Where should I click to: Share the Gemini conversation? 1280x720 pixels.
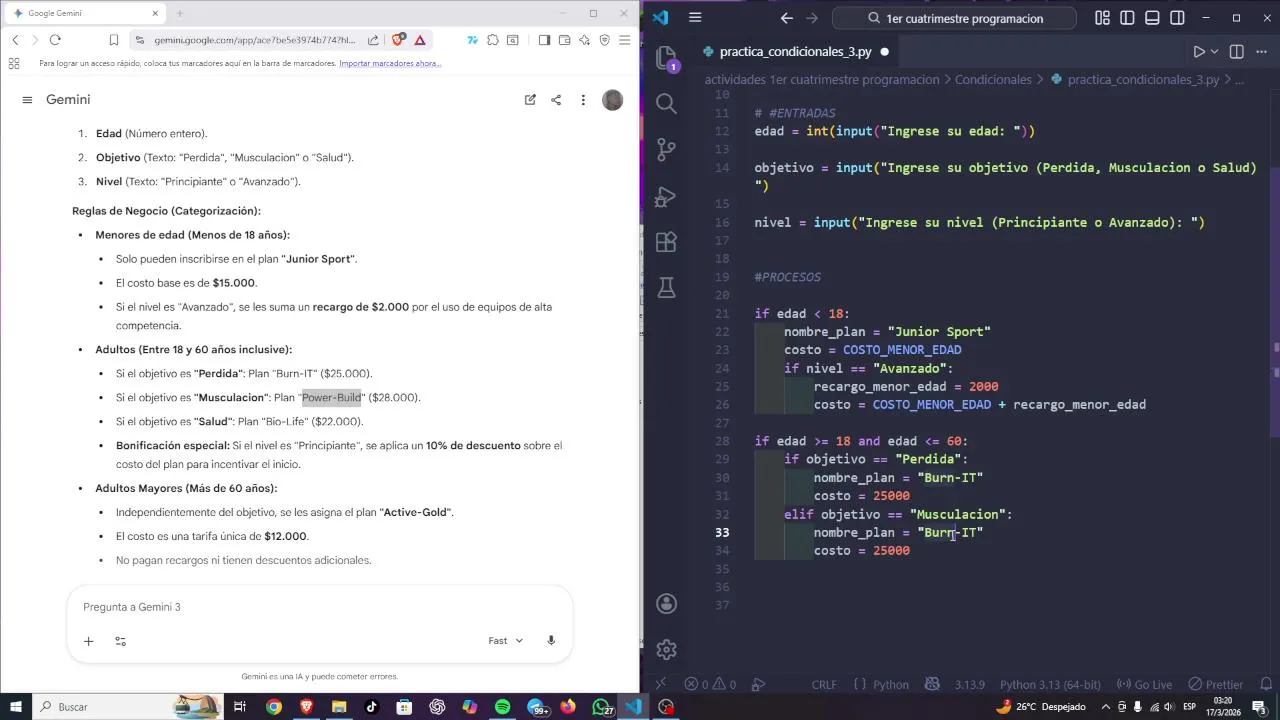pyautogui.click(x=556, y=100)
